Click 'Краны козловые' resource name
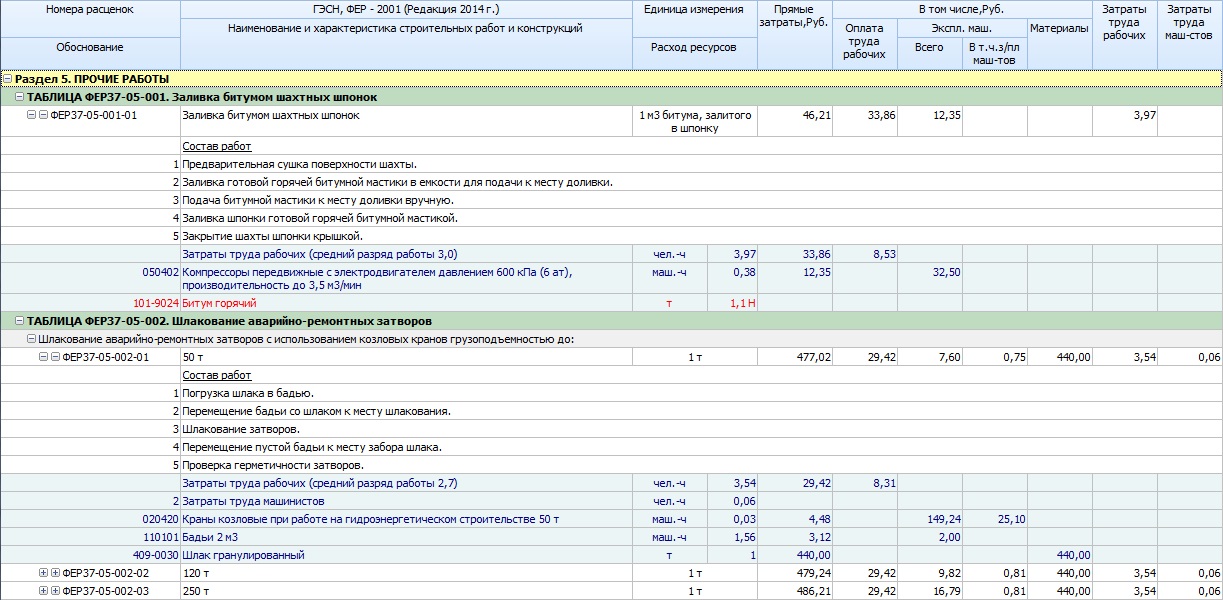 370,519
